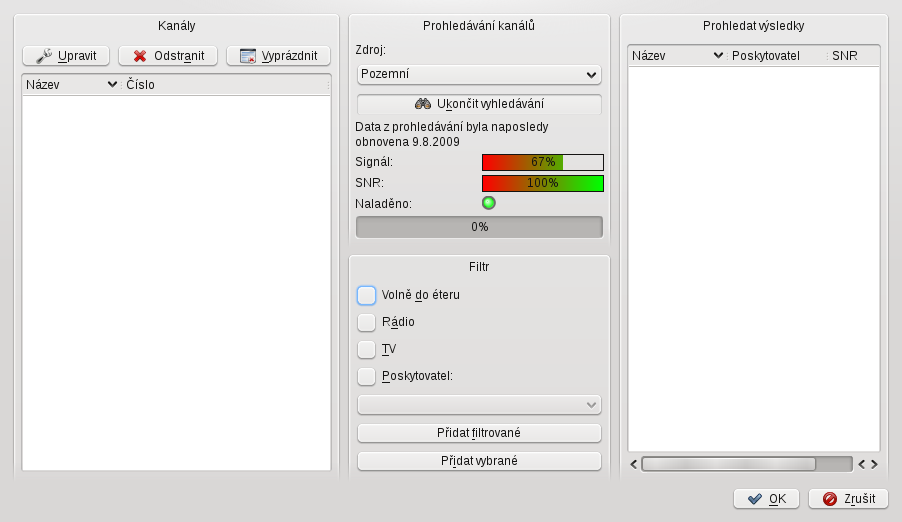Click the red X Odstranit icon
Screen dimensions: 902x522
140,56
